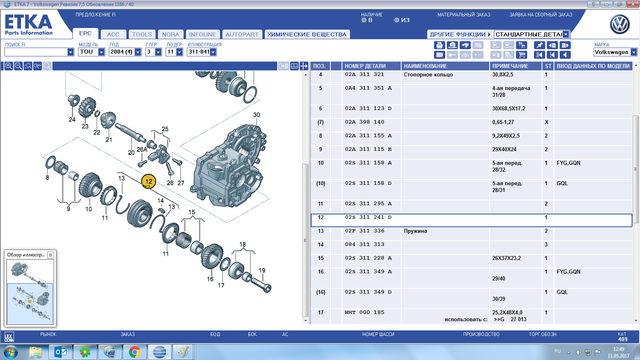Select the 'ИЗ' availability radio button
This screenshot has width=640, height=360.
point(396,20)
